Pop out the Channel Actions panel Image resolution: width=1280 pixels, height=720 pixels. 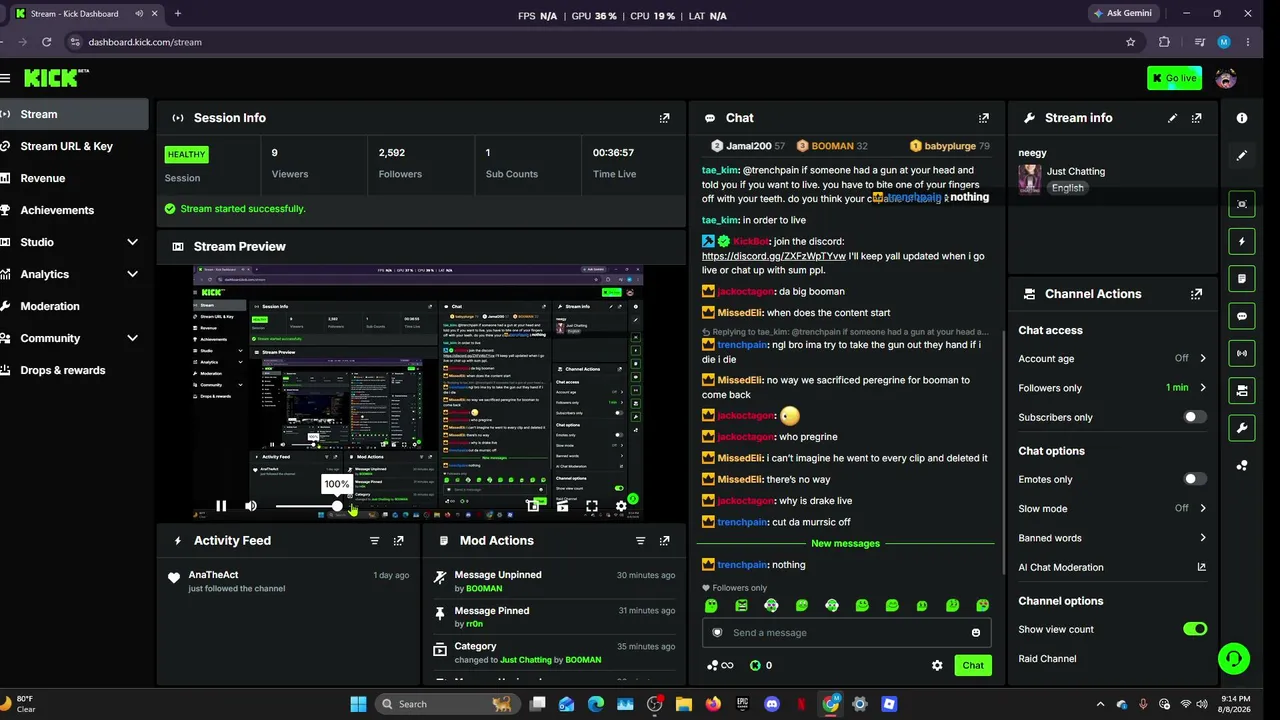tap(1197, 294)
